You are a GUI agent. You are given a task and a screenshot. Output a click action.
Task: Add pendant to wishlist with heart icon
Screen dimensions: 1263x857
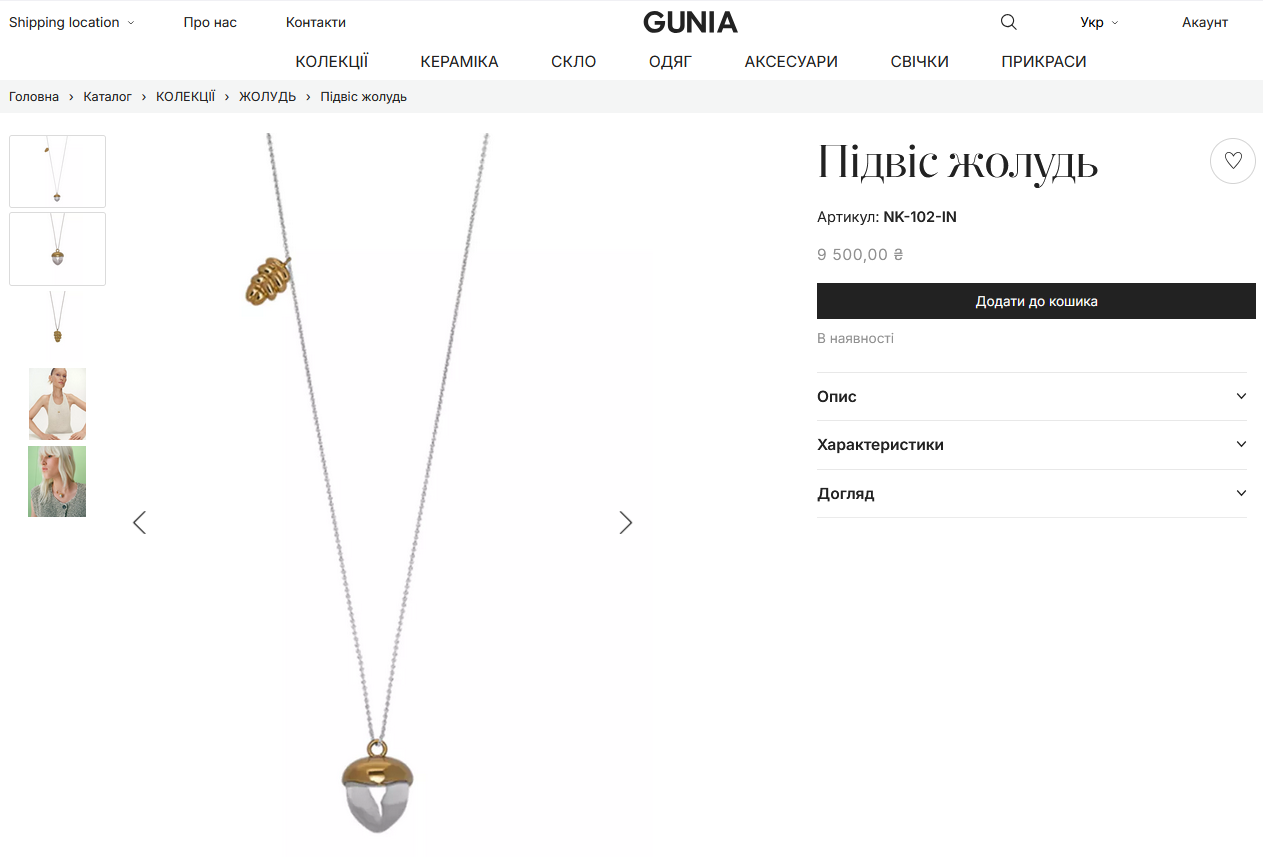tap(1233, 161)
